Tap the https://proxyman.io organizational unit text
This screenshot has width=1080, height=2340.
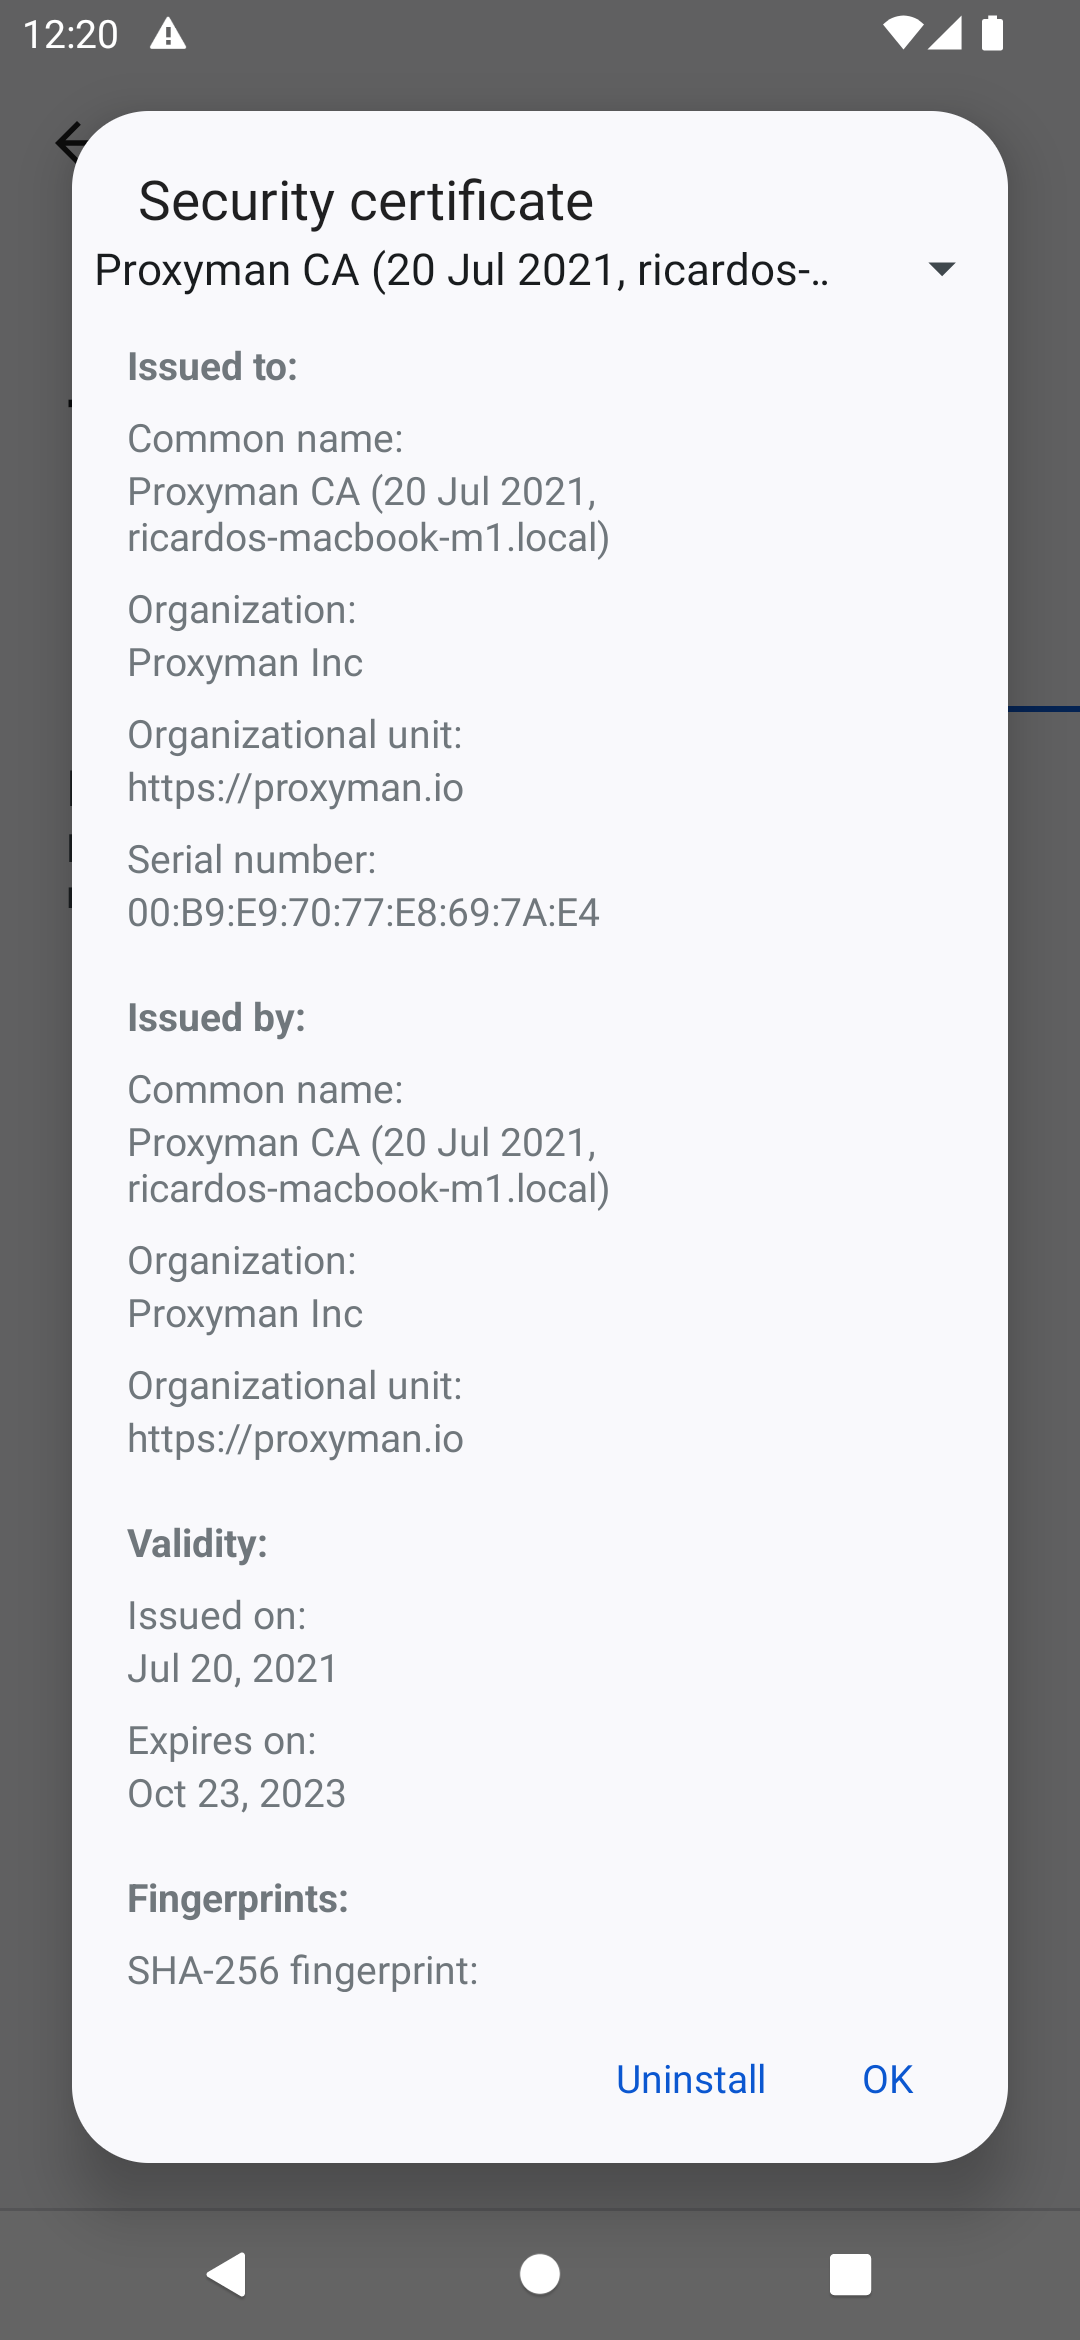point(295,788)
